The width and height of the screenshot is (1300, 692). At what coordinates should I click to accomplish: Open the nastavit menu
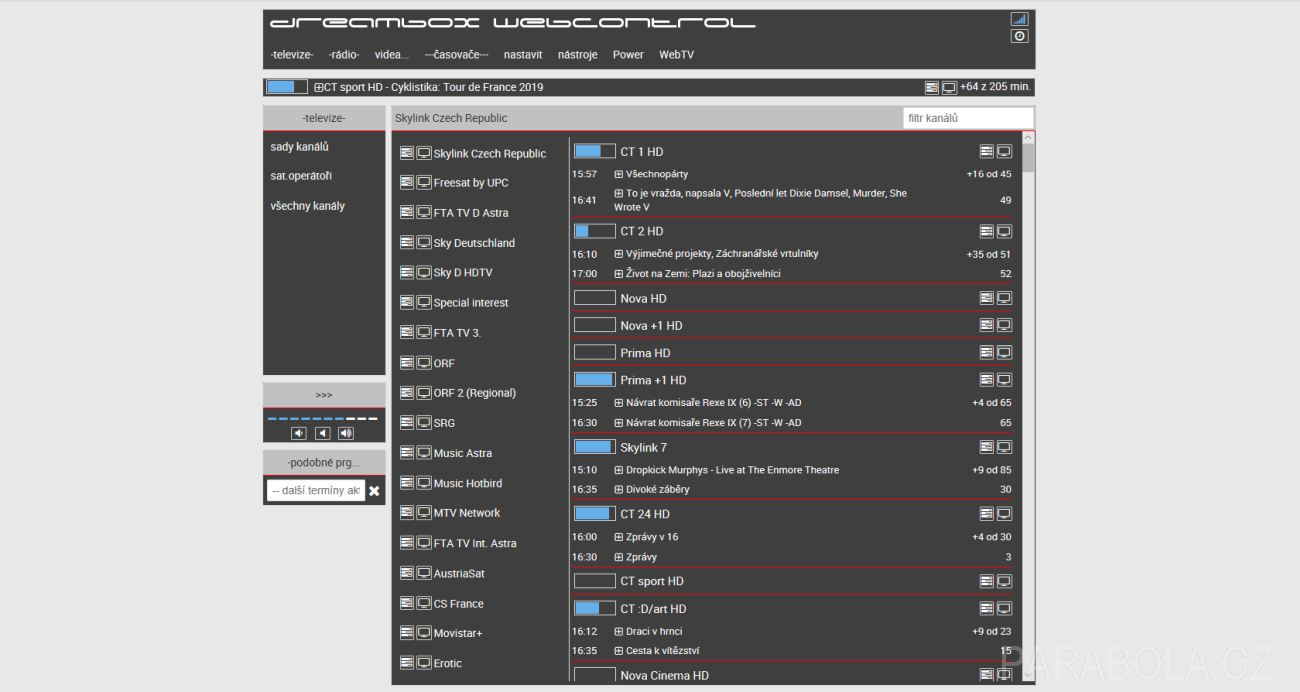click(x=523, y=55)
